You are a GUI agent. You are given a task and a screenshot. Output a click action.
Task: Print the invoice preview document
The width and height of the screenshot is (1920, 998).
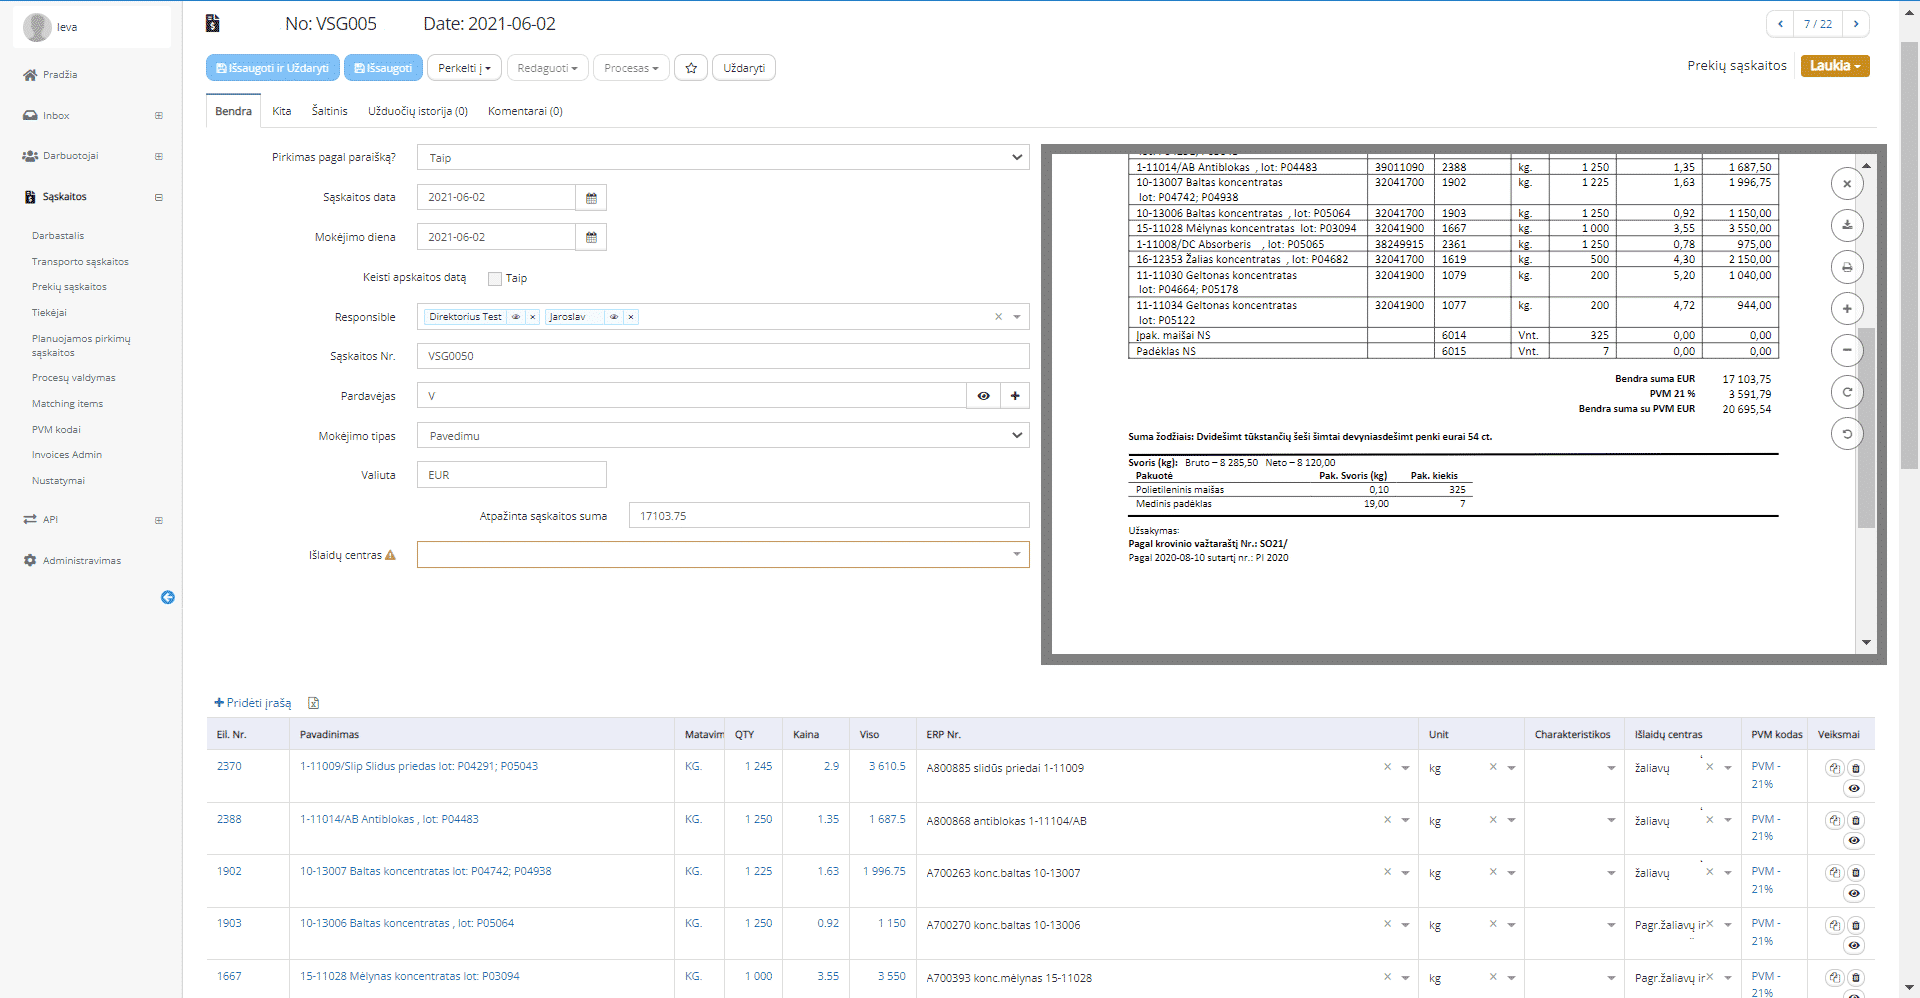[1847, 267]
